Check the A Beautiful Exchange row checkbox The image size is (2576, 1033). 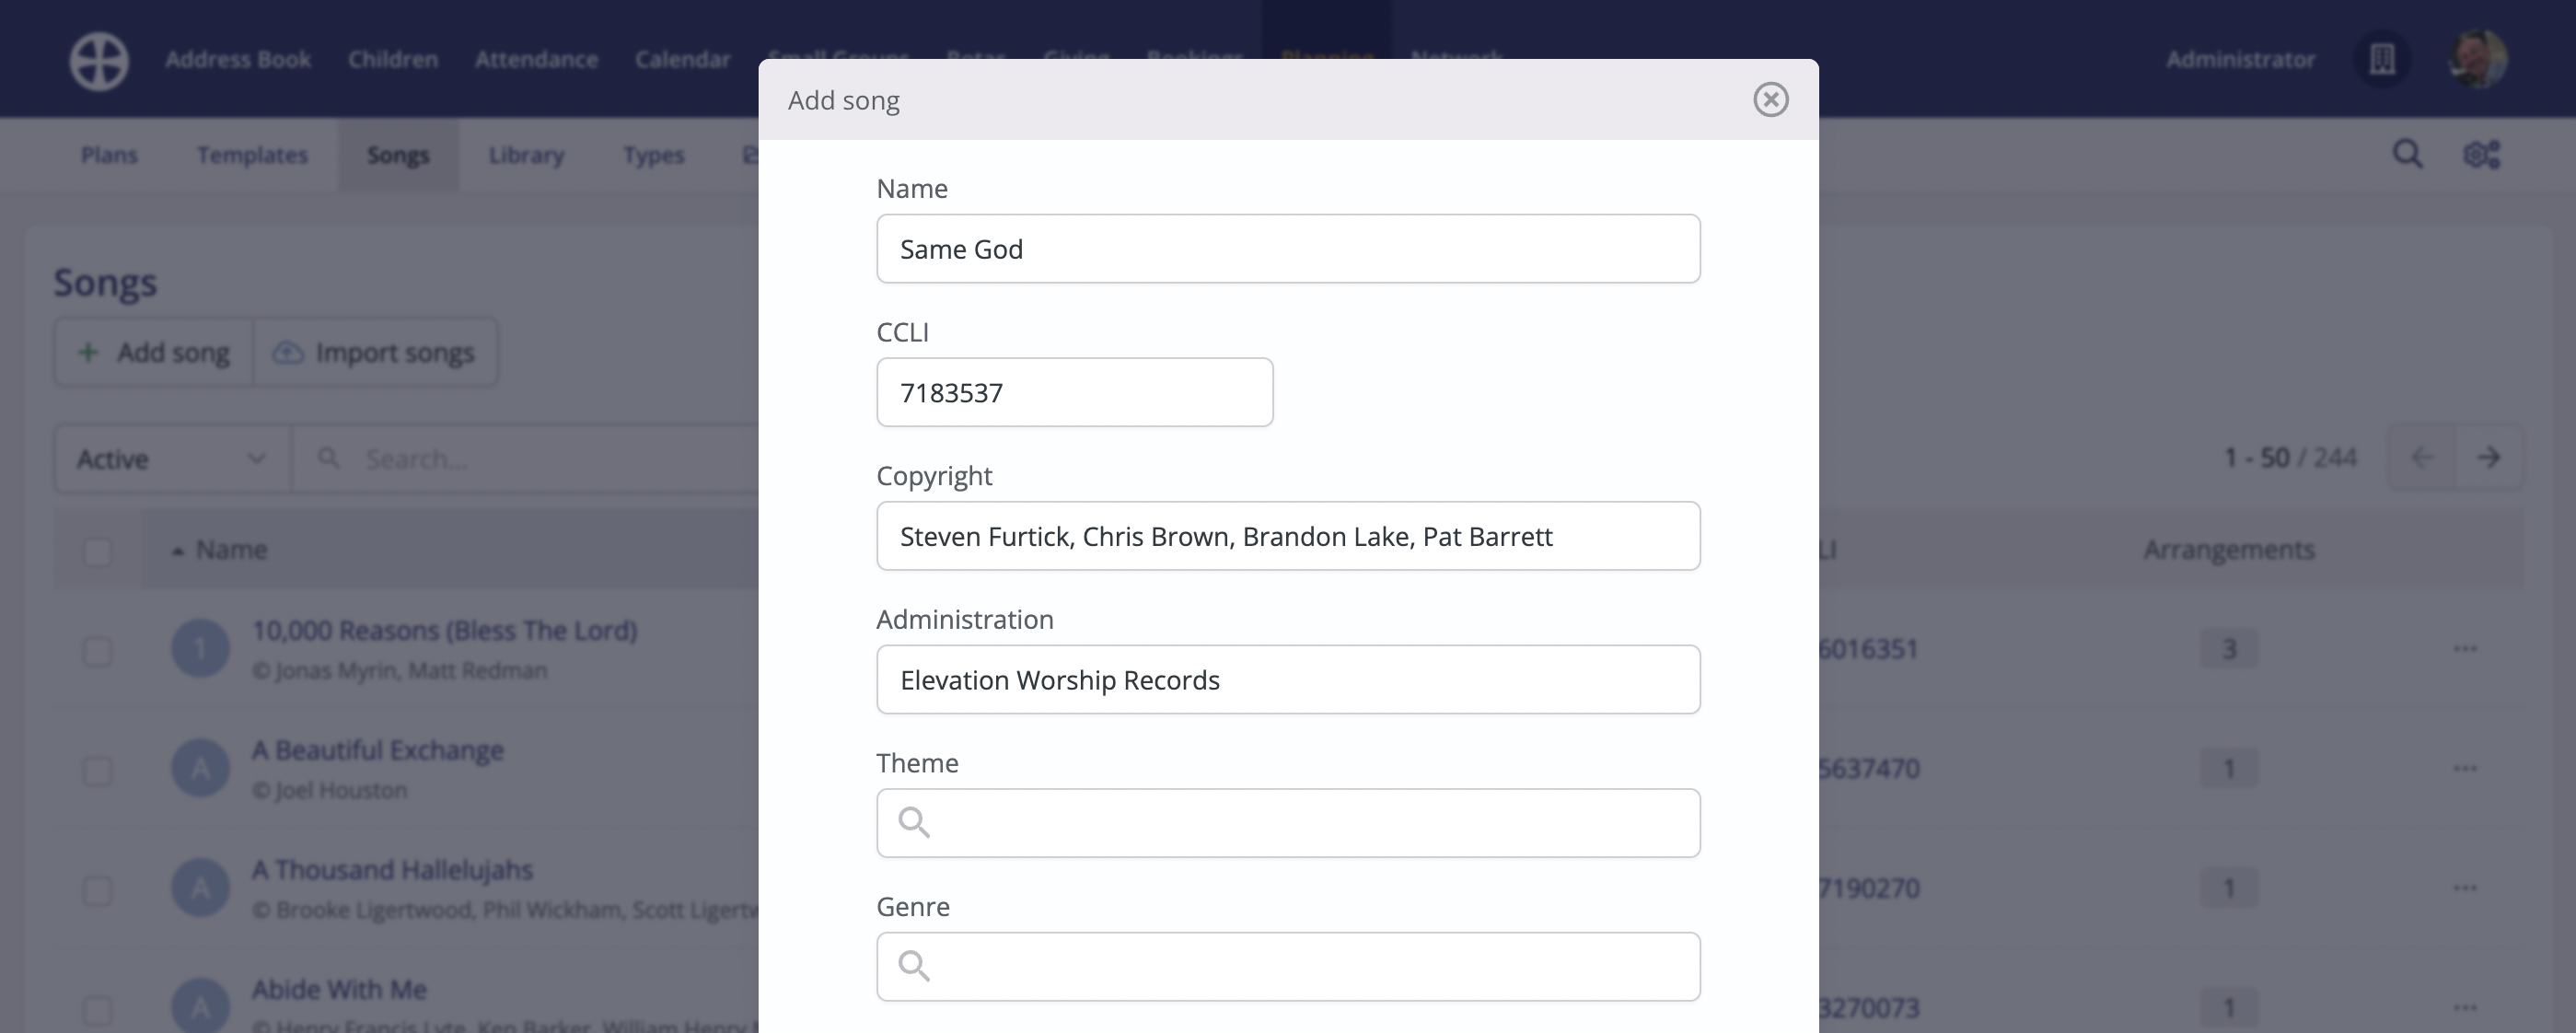pos(97,771)
